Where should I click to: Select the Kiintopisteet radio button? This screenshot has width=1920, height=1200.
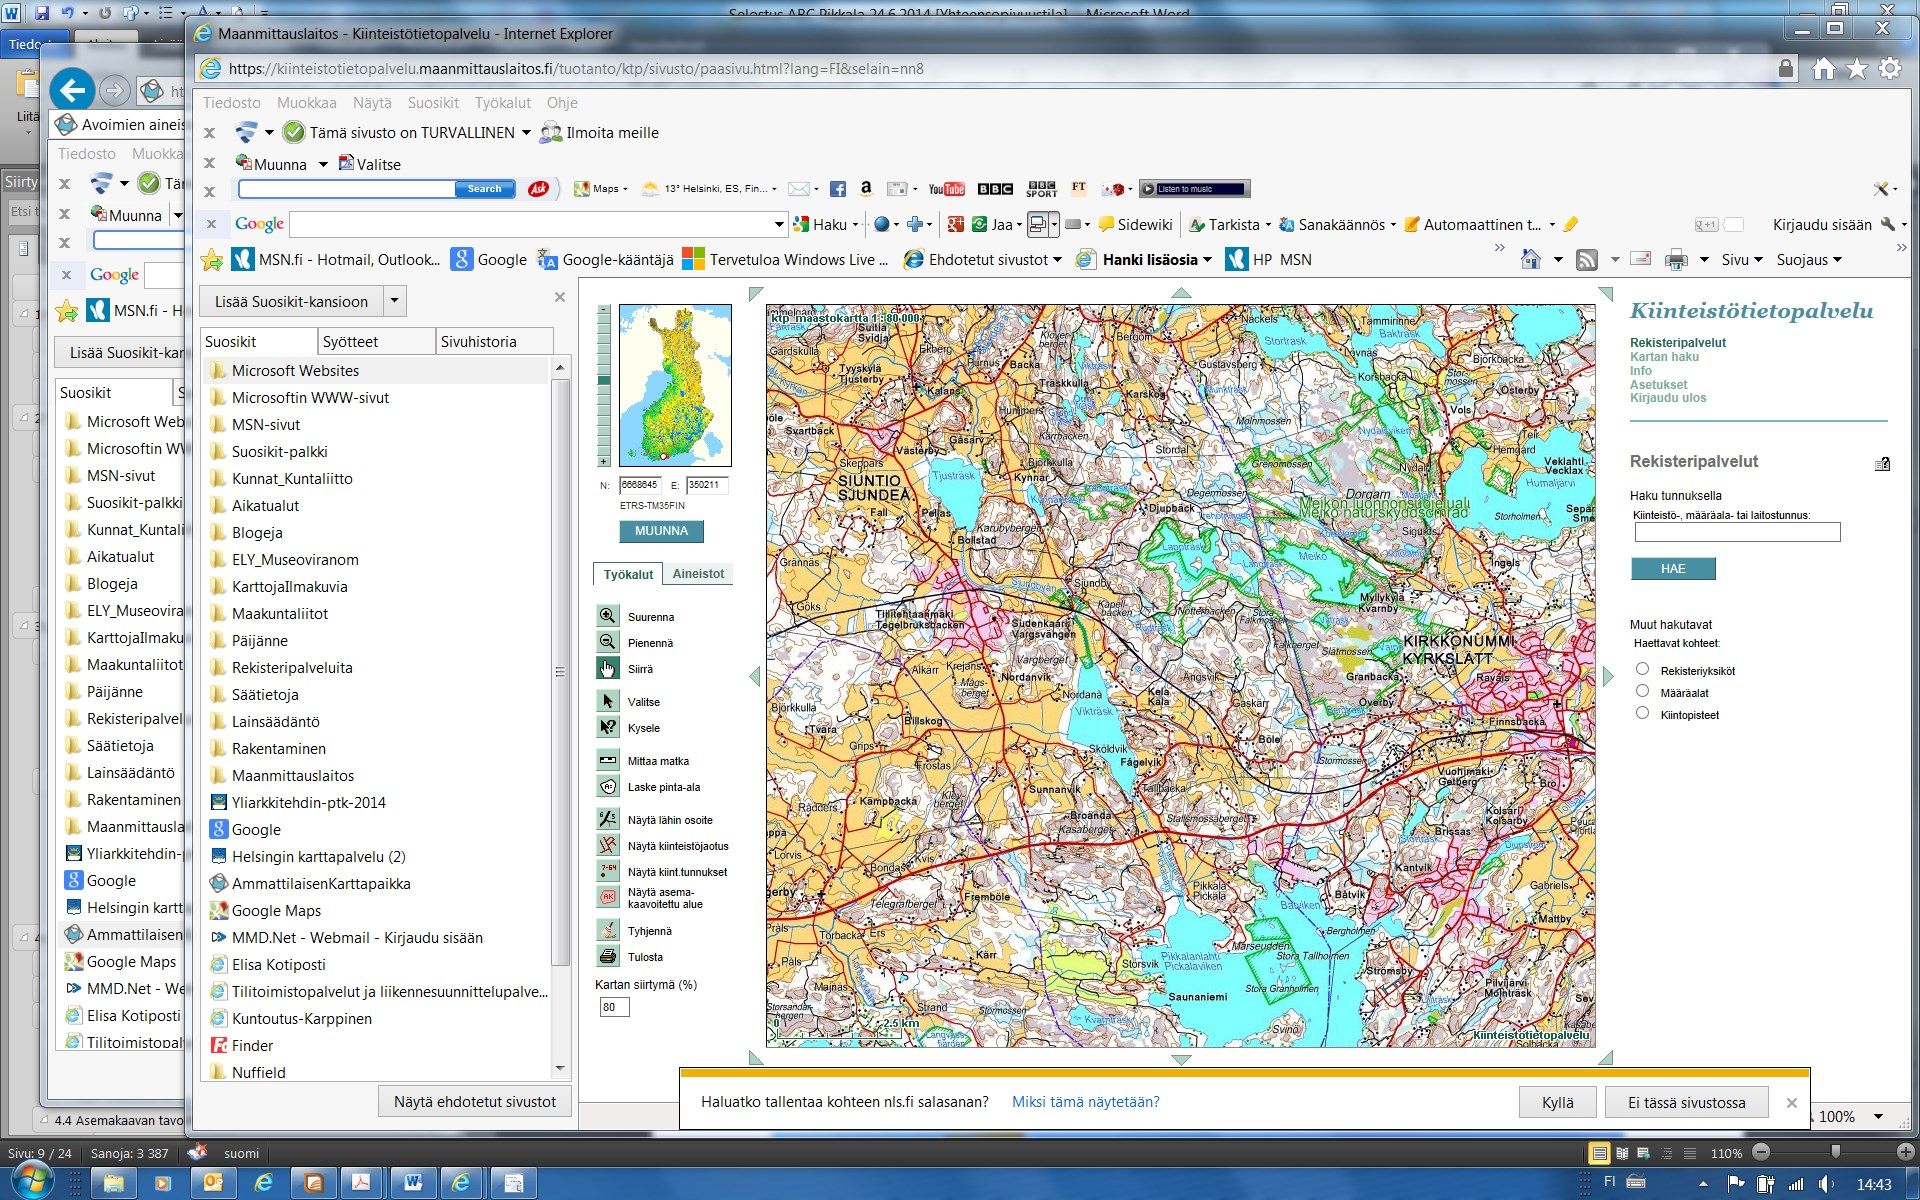point(1642,713)
